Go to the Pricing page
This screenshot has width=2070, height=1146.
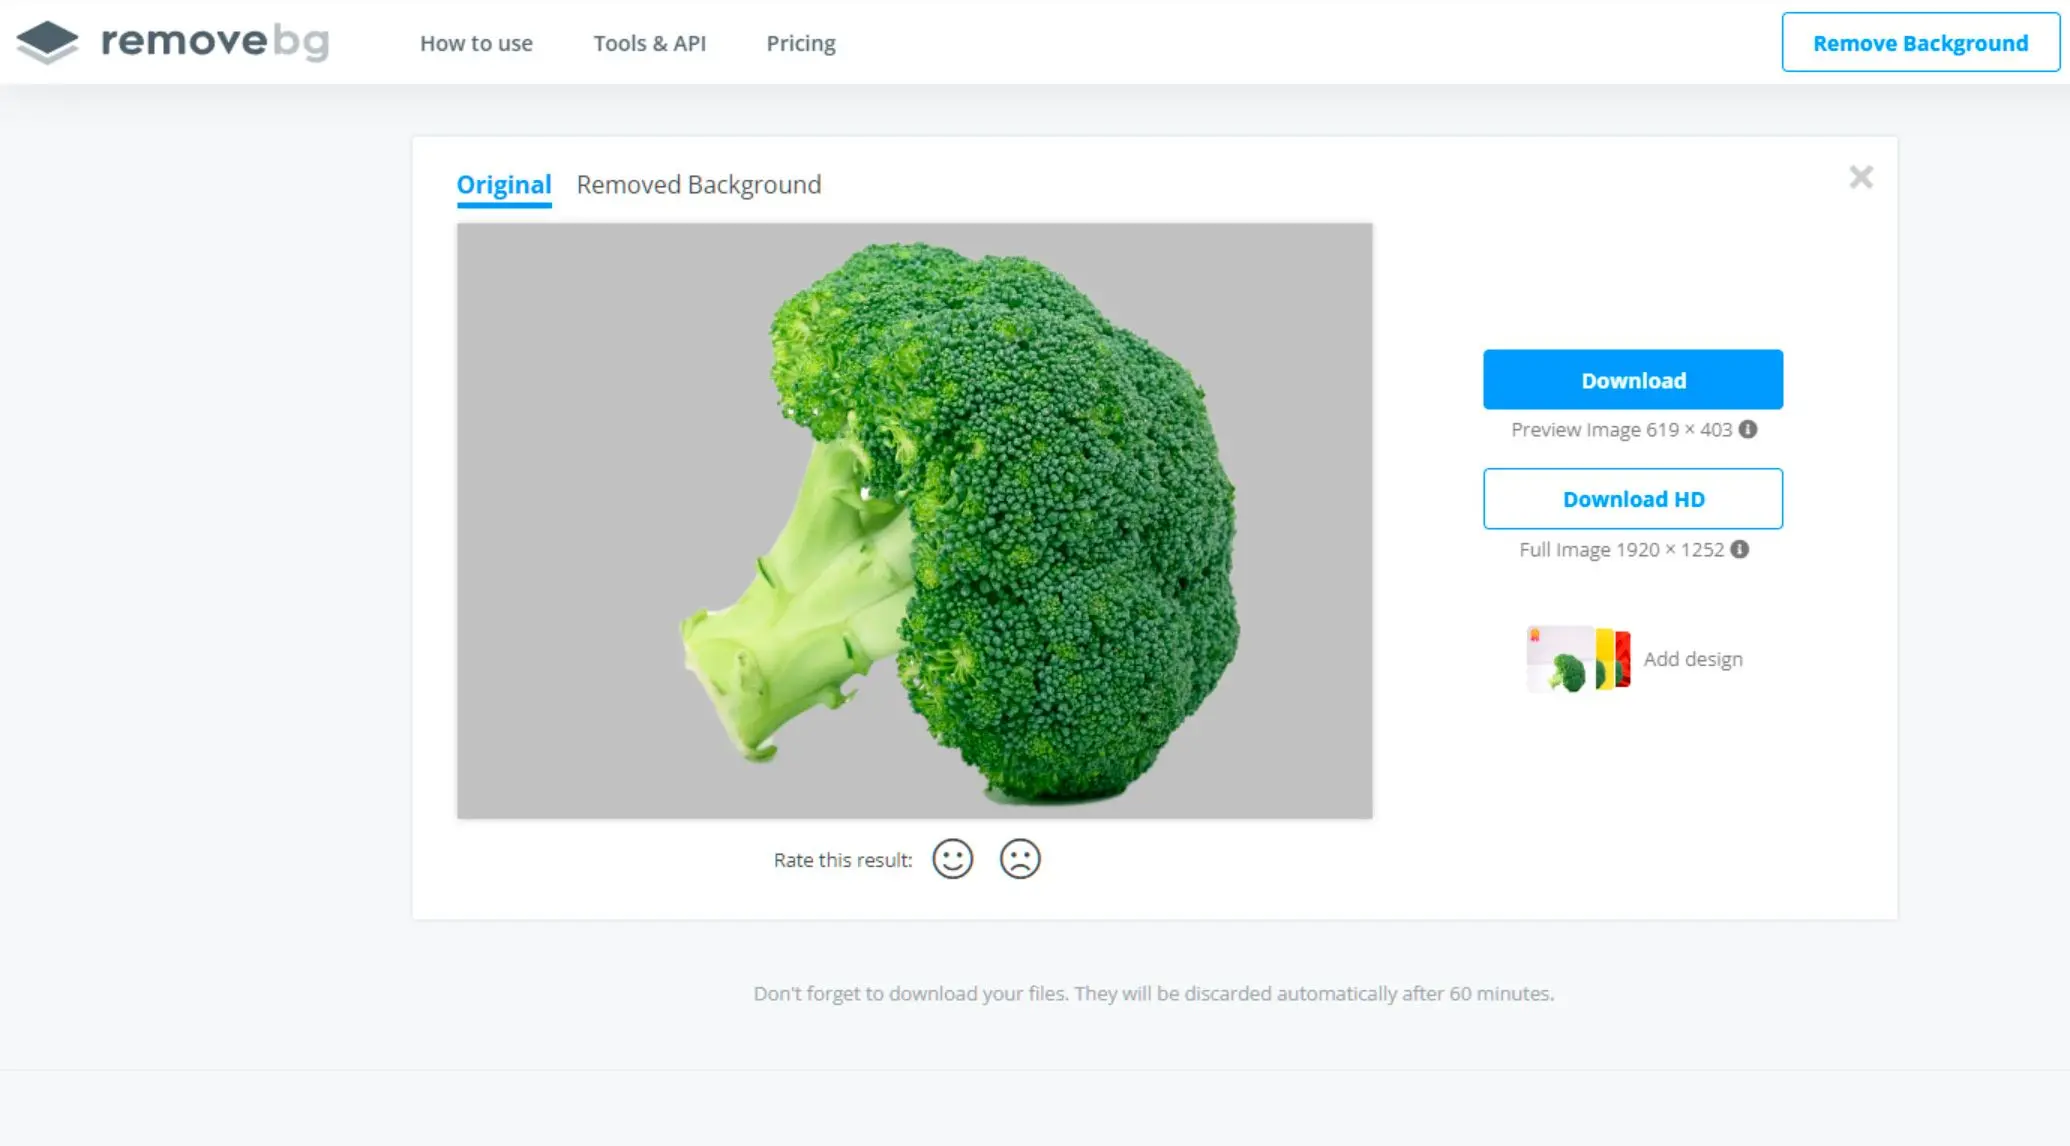[x=800, y=44]
